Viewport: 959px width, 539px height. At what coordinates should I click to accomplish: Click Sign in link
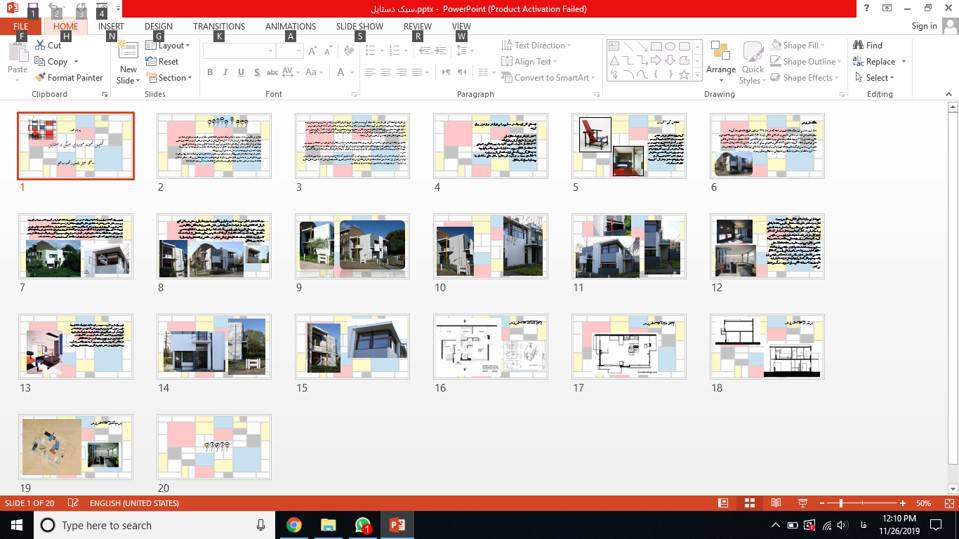(924, 26)
